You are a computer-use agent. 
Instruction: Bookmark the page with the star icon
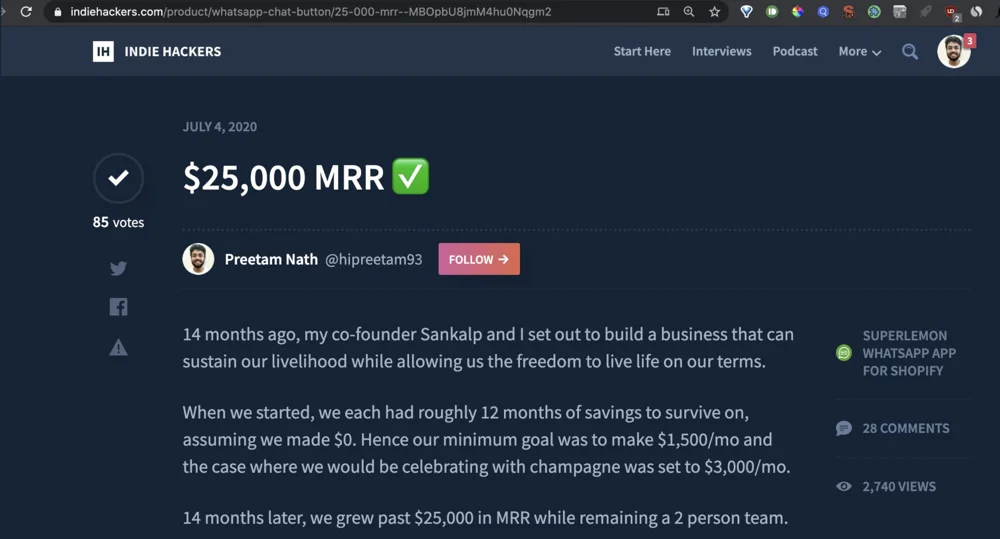pyautogui.click(x=714, y=12)
